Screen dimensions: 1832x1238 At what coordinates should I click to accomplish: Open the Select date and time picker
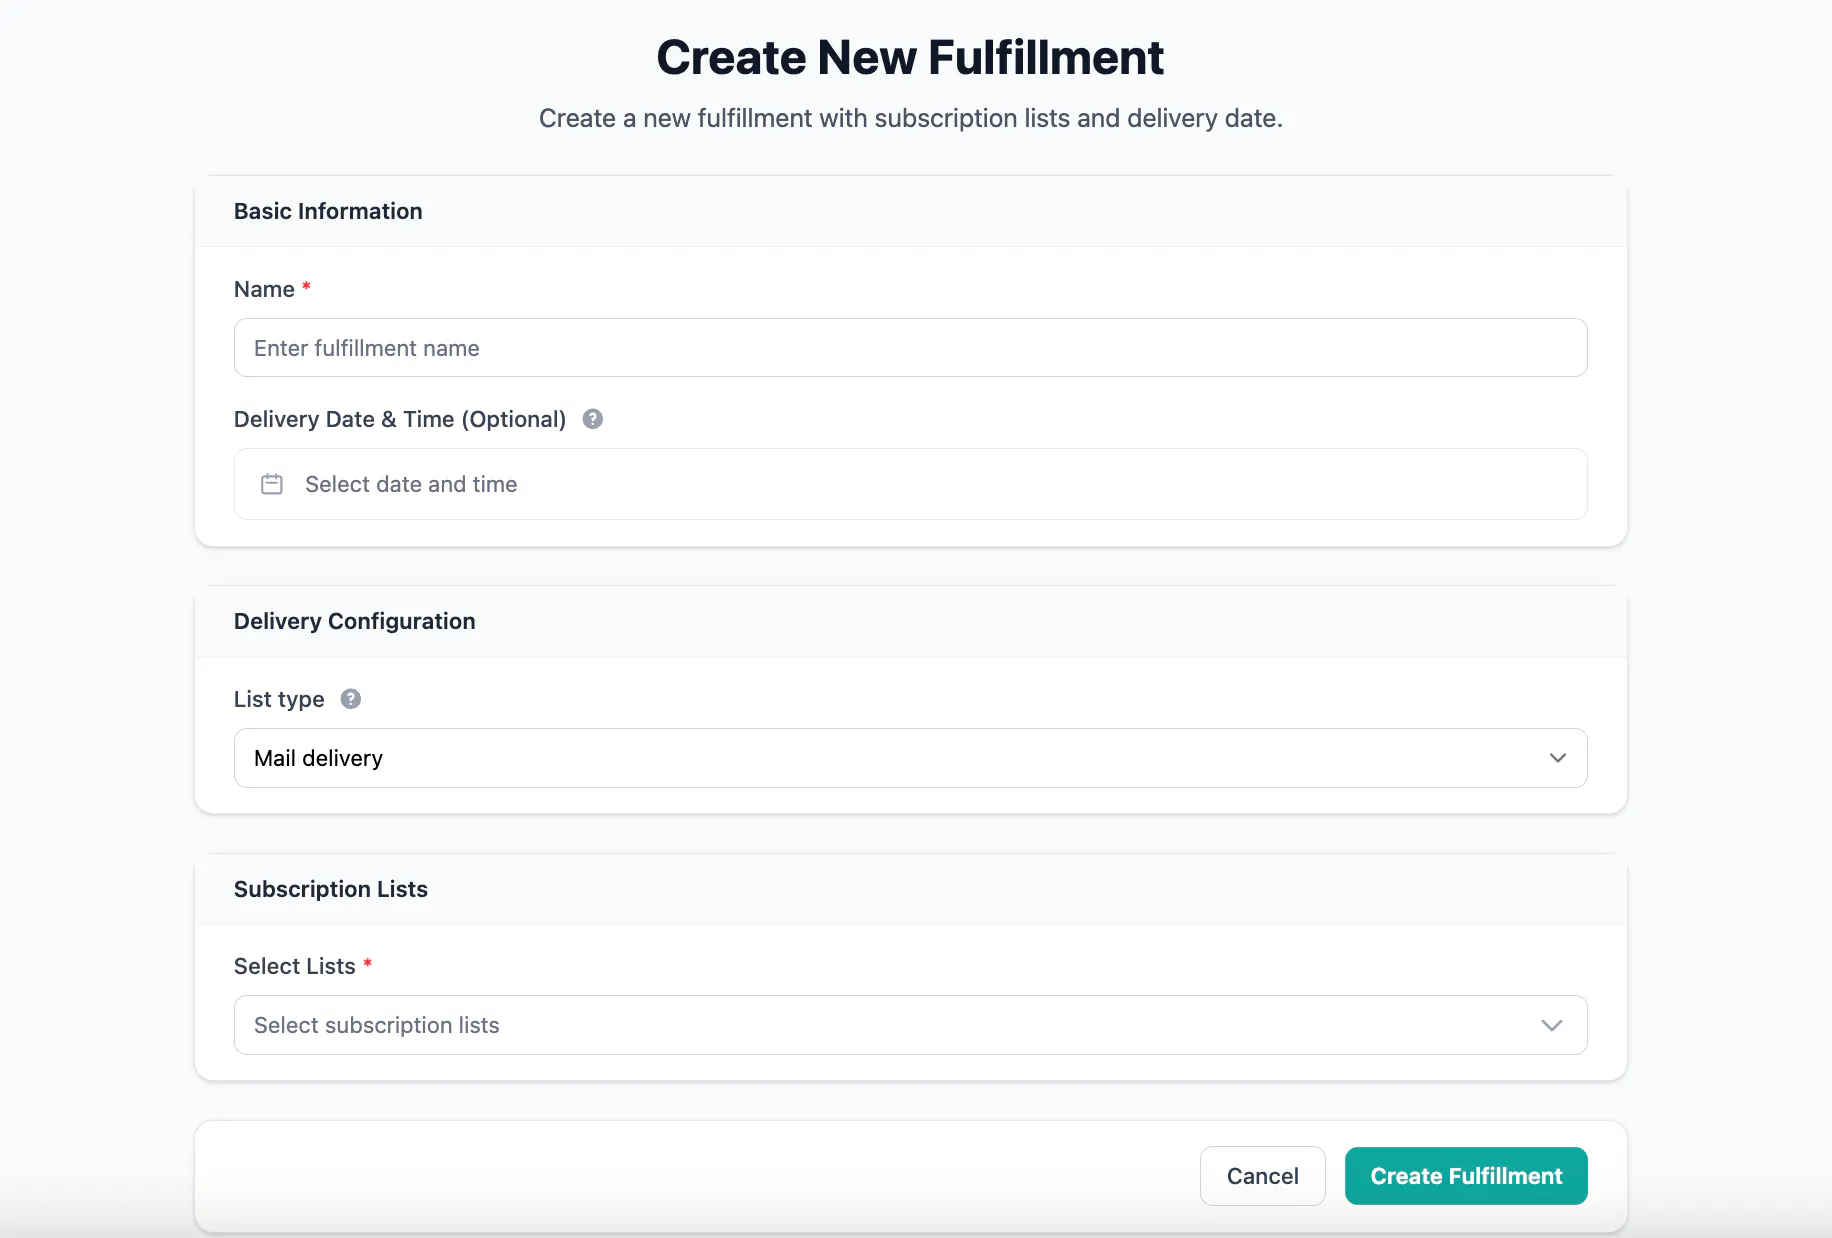click(910, 484)
